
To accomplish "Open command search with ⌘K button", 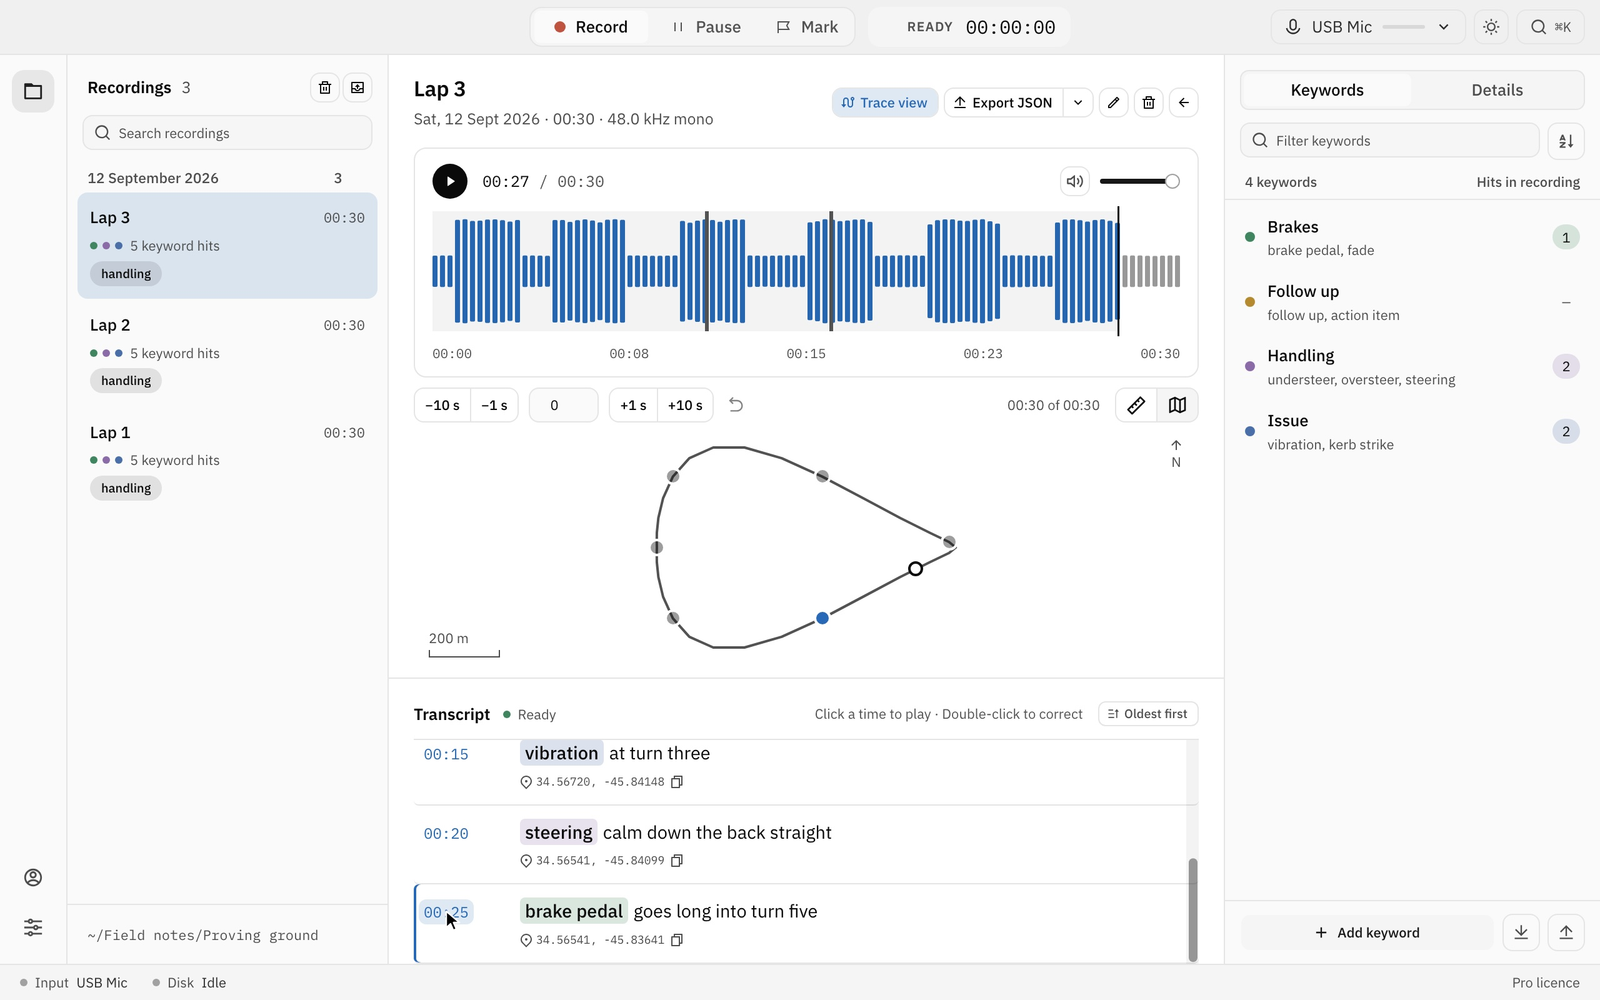I will [x=1551, y=27].
